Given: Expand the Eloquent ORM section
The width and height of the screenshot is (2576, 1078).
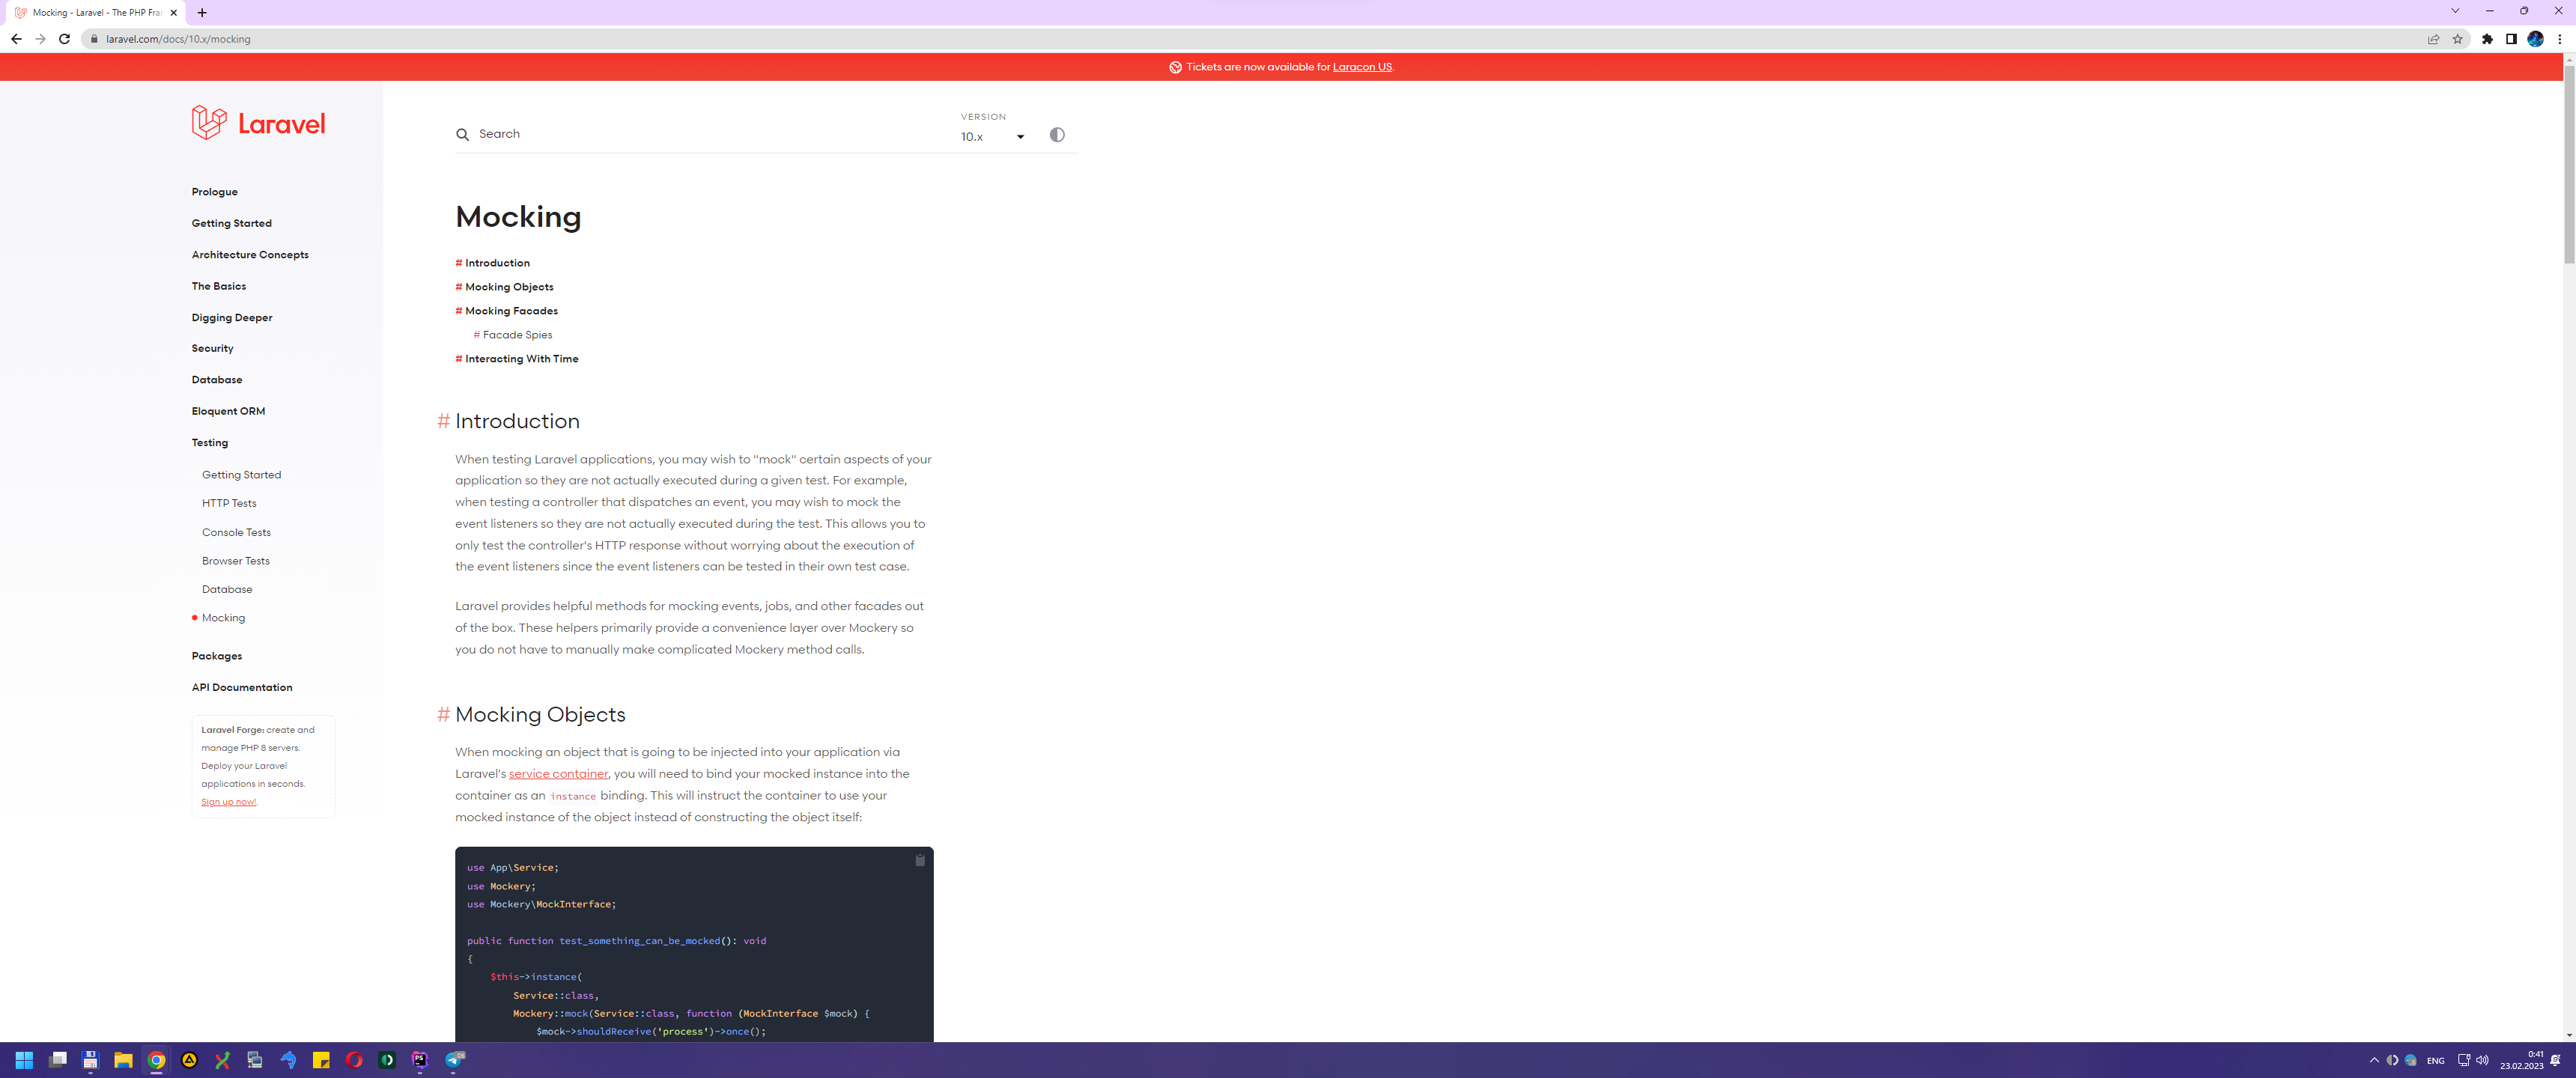Looking at the screenshot, I should coord(228,411).
